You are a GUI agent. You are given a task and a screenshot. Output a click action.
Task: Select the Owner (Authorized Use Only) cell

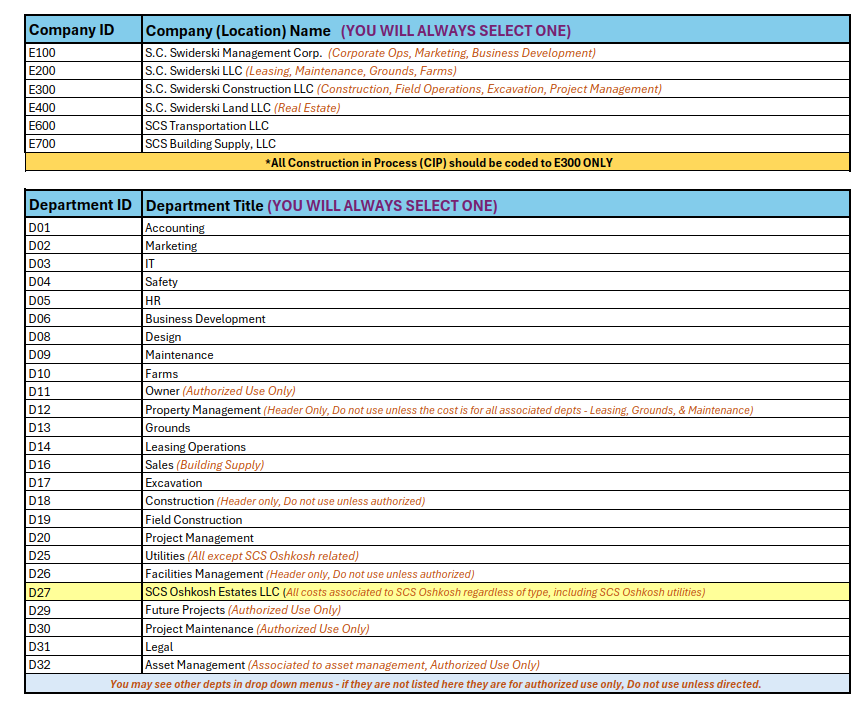point(496,391)
